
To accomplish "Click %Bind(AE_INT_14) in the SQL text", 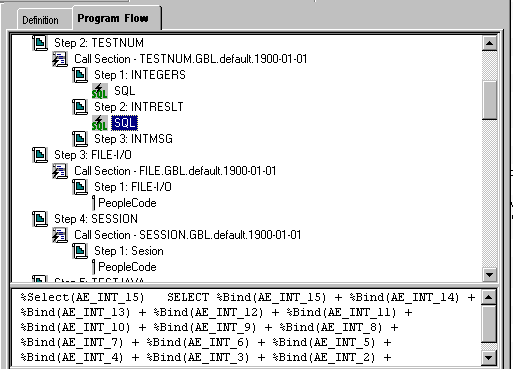I will pyautogui.click(x=404, y=297).
